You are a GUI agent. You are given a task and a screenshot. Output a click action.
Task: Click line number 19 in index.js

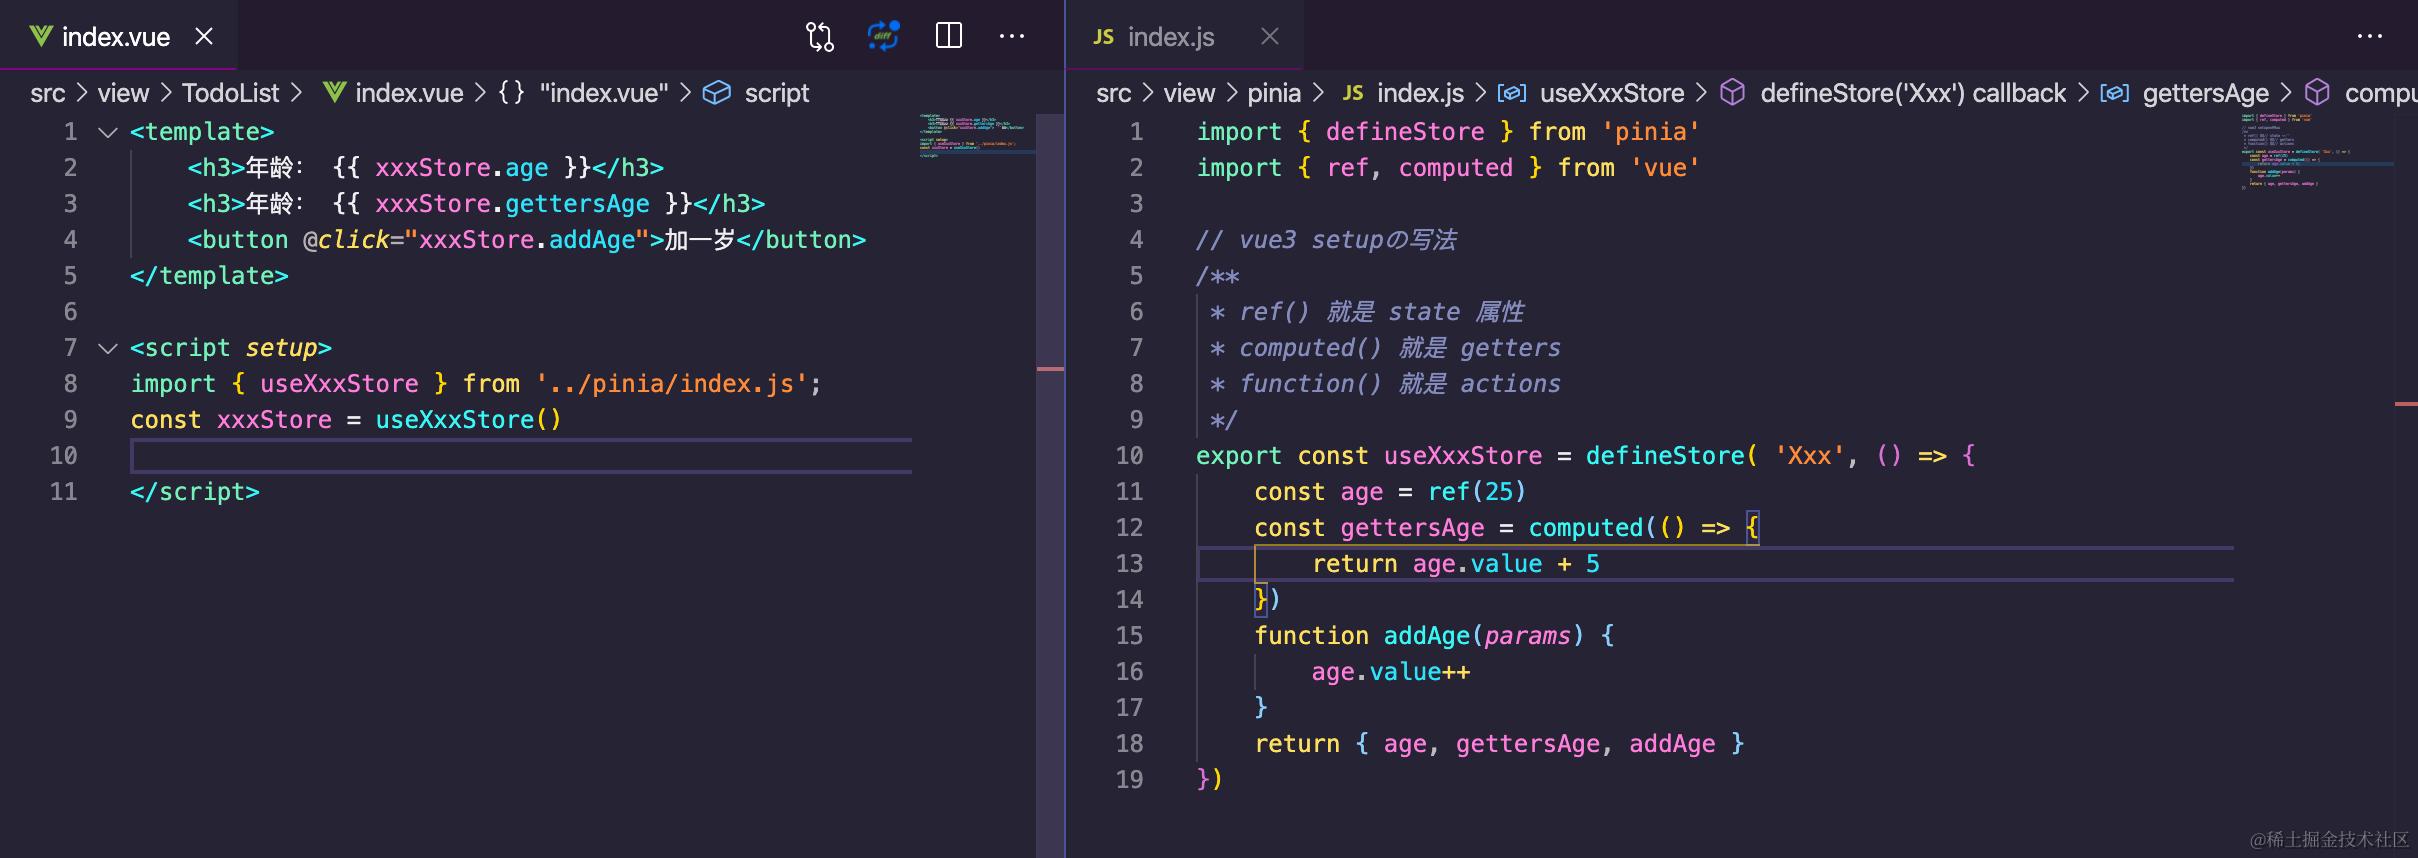pyautogui.click(x=1129, y=780)
